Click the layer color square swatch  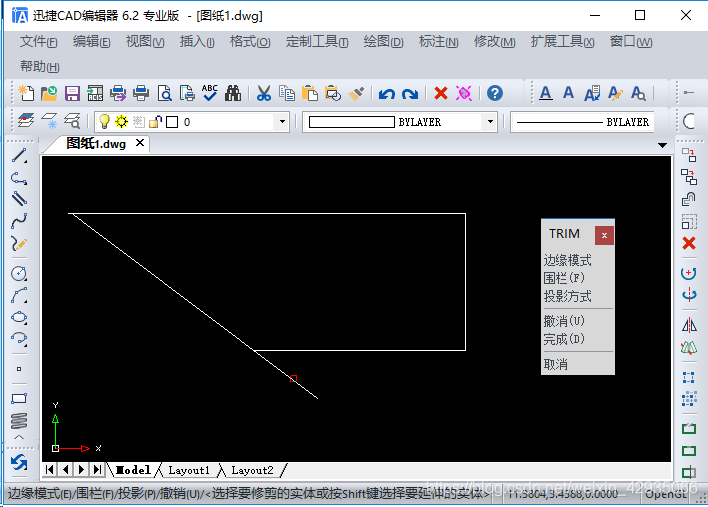172,122
